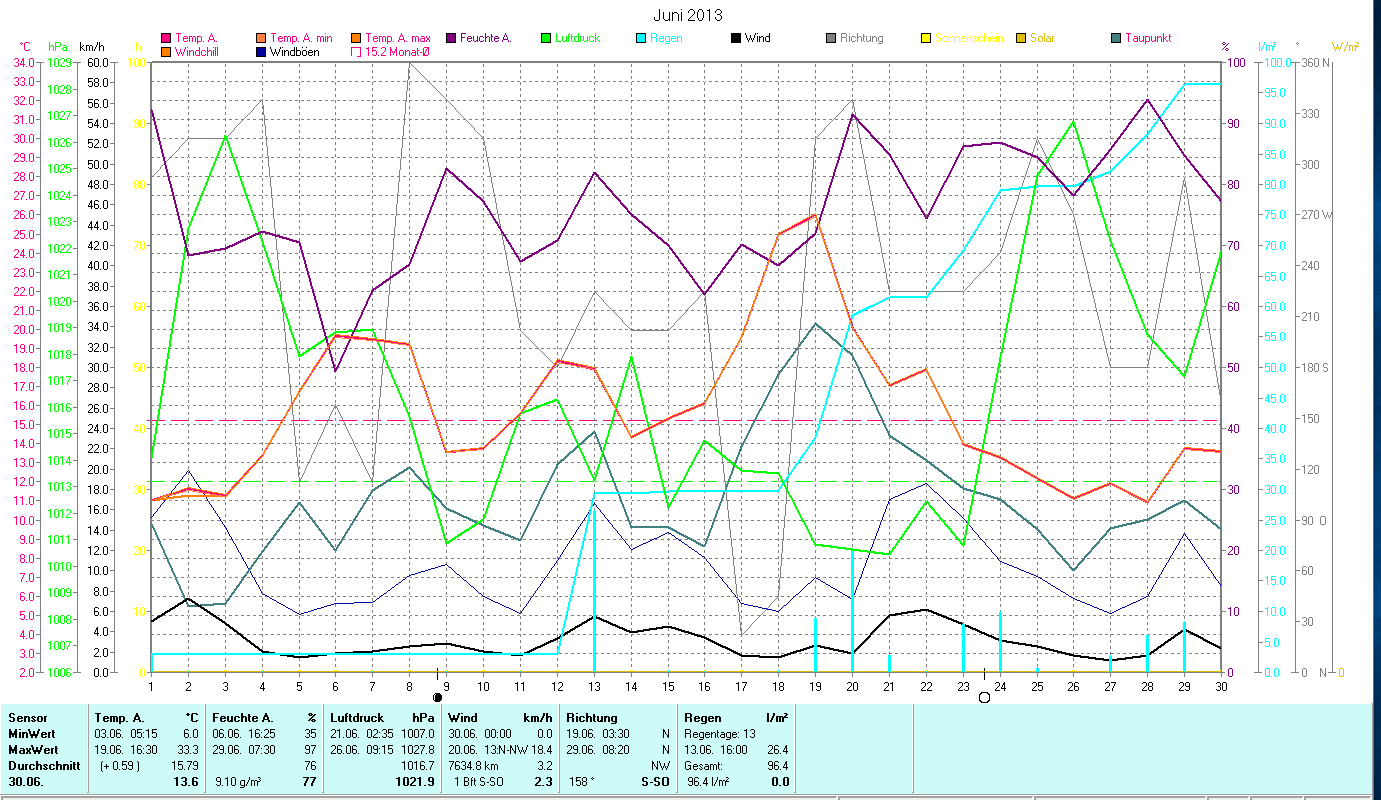Click the new moon marker below day 9

[x=437, y=696]
